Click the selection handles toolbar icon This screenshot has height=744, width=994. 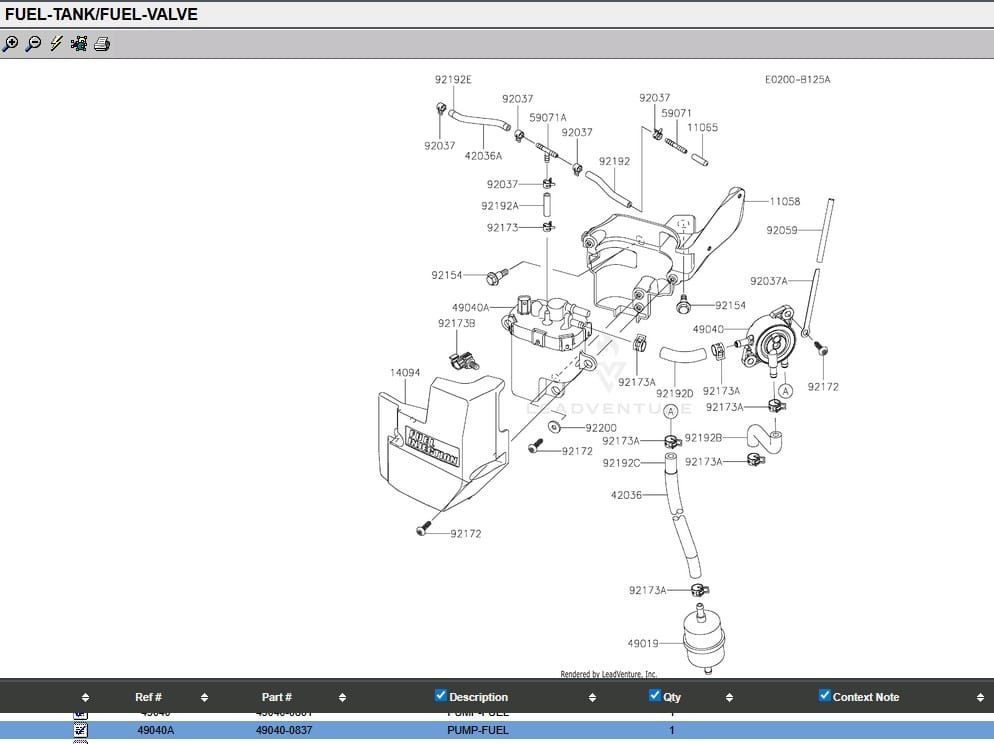[79, 44]
